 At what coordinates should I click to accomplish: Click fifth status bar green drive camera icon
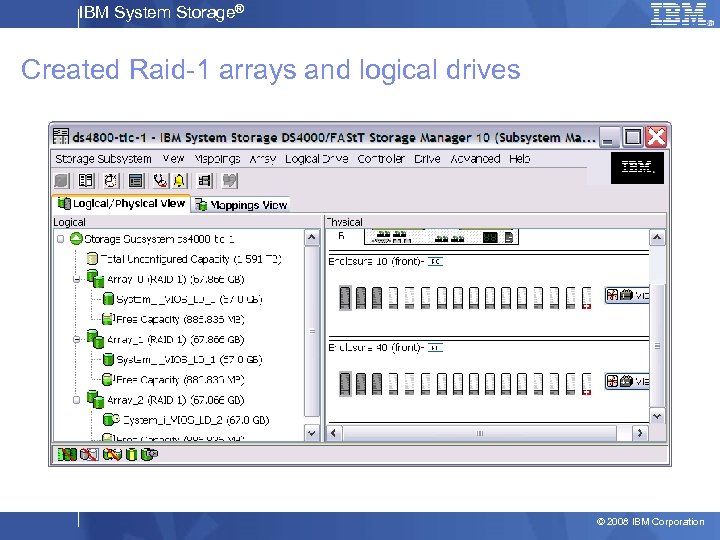click(149, 455)
